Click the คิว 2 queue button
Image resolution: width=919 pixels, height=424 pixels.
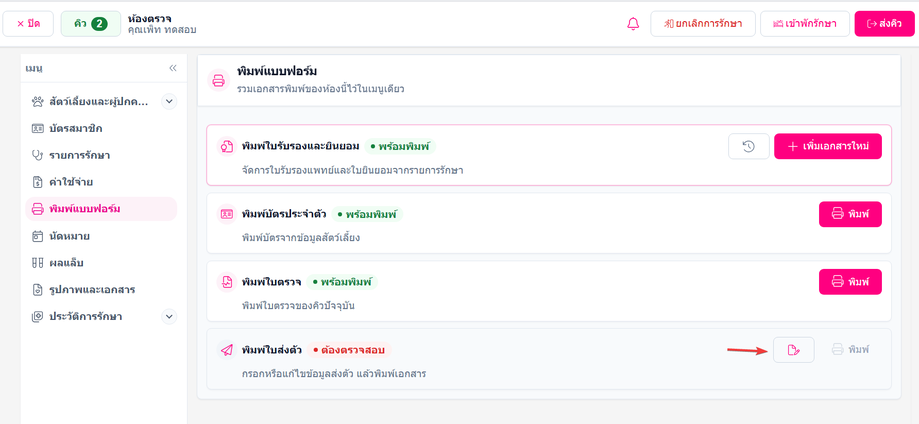91,24
